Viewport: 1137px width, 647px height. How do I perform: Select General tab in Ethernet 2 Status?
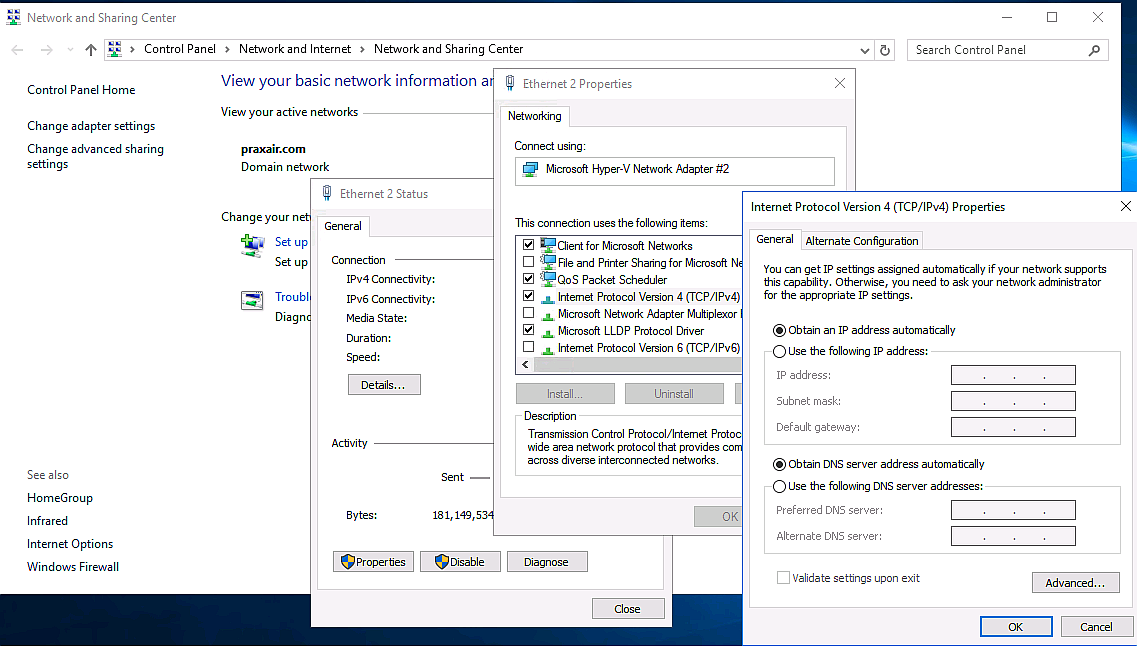343,226
